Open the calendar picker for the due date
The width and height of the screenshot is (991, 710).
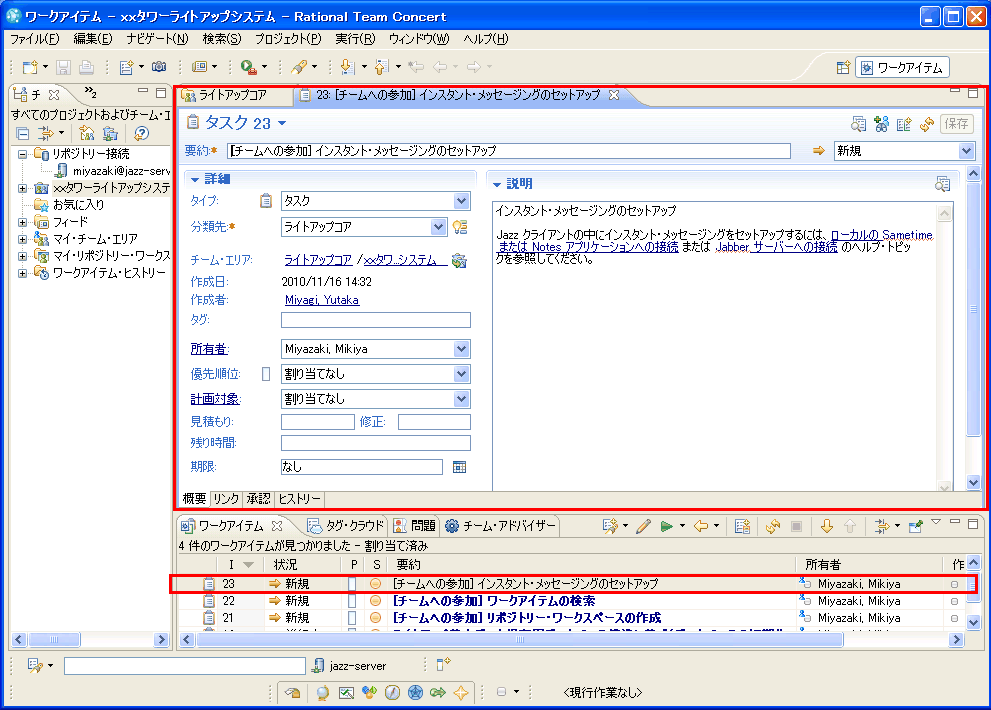pyautogui.click(x=459, y=467)
